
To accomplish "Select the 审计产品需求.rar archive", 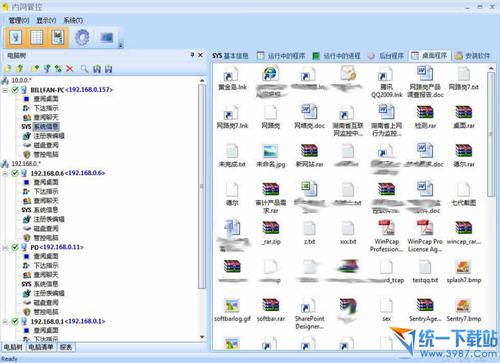I will click(x=270, y=198).
